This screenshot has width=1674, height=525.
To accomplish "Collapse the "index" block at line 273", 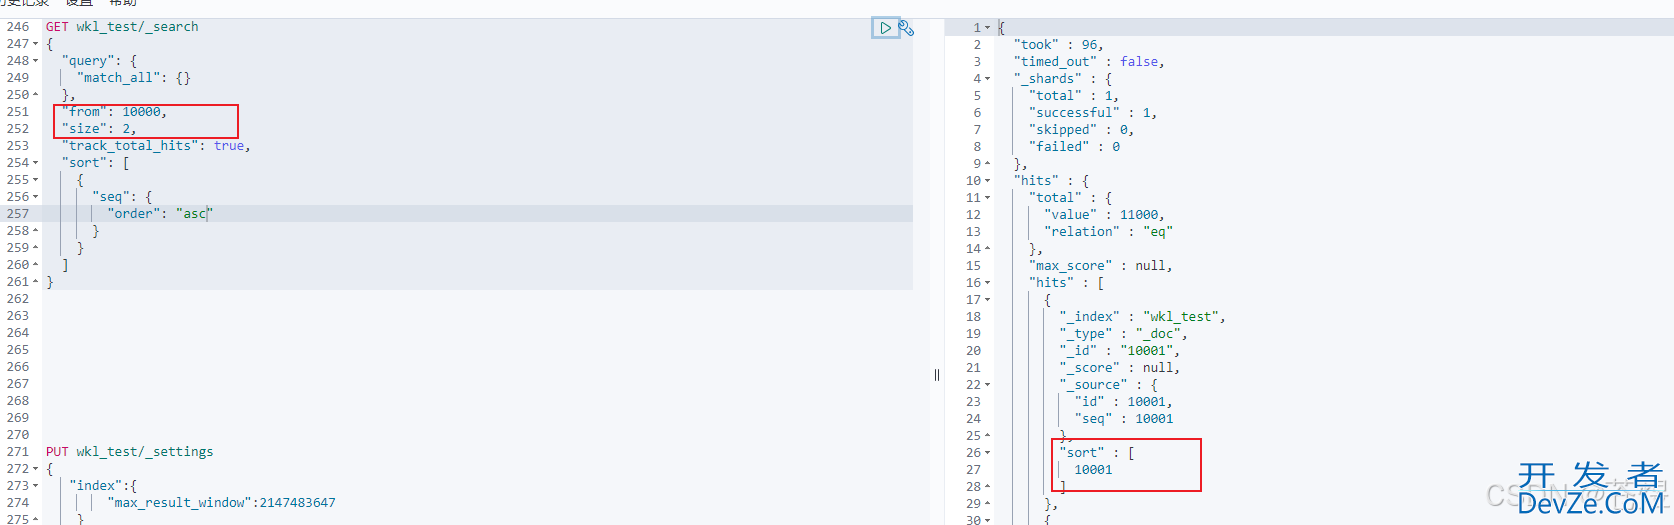I will (36, 486).
